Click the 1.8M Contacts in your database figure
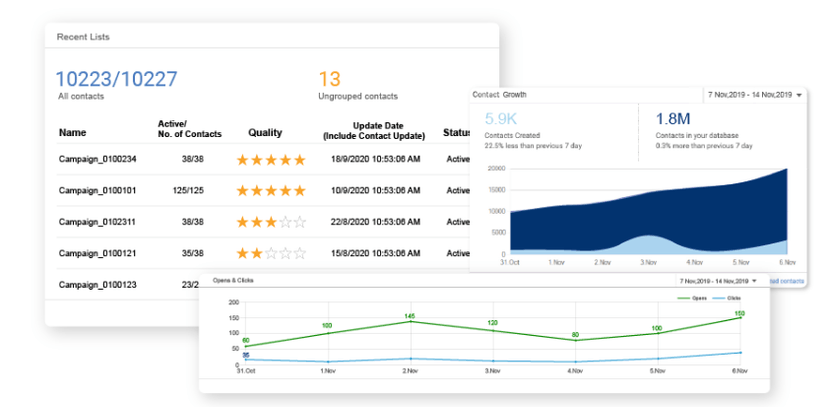The height and width of the screenshot is (407, 828). 673,119
